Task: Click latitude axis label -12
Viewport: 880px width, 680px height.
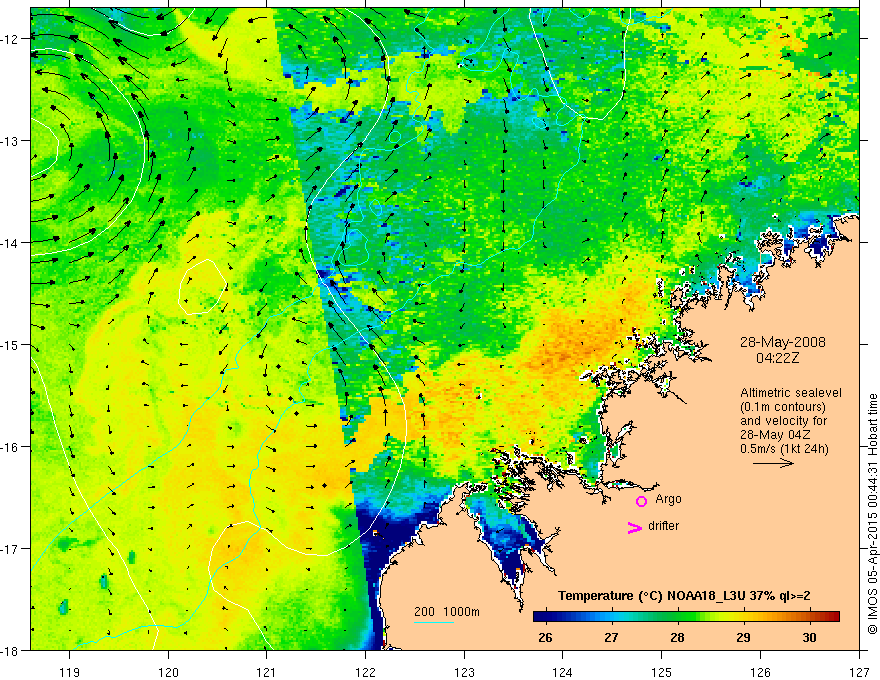Action: click(10, 39)
